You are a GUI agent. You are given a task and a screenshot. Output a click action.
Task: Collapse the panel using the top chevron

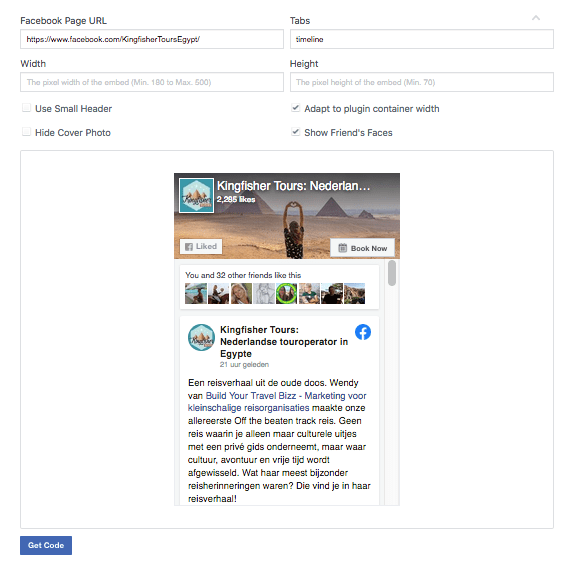tap(536, 18)
